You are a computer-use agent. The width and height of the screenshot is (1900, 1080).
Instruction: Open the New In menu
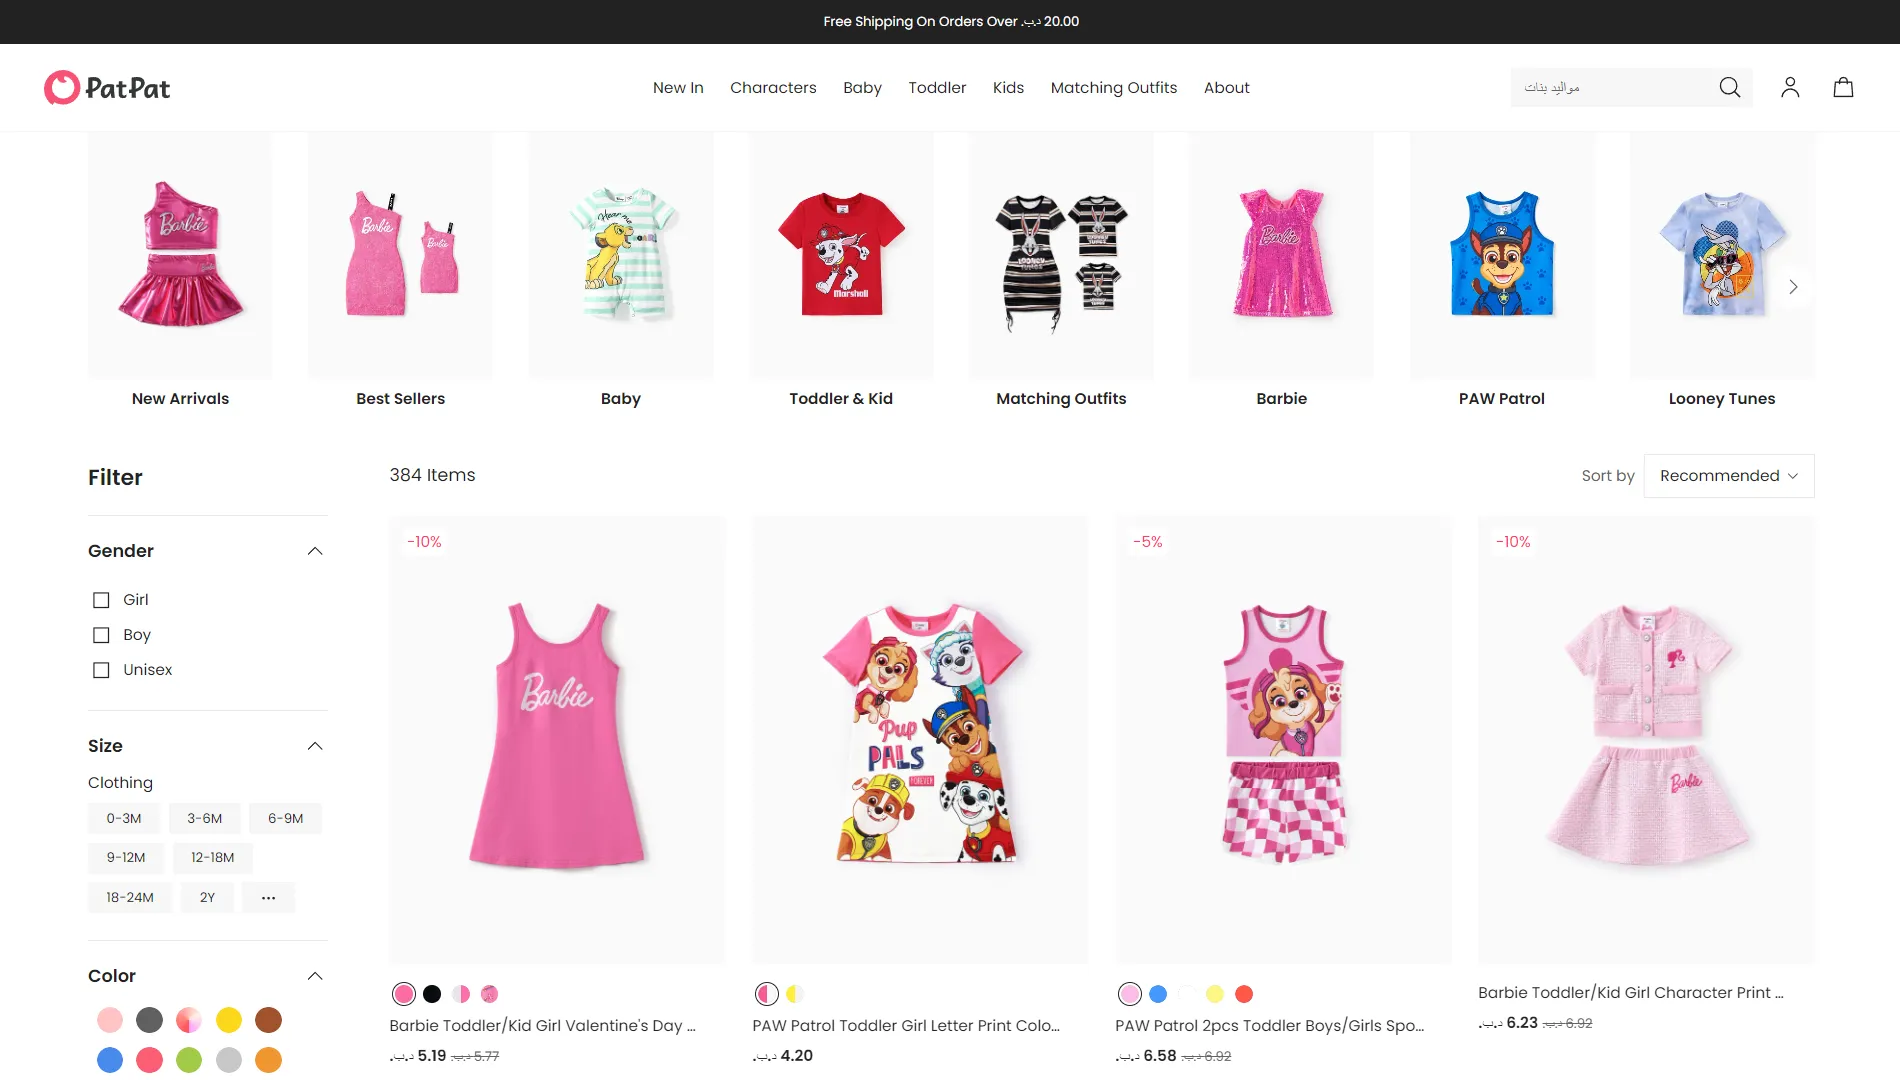(x=678, y=88)
